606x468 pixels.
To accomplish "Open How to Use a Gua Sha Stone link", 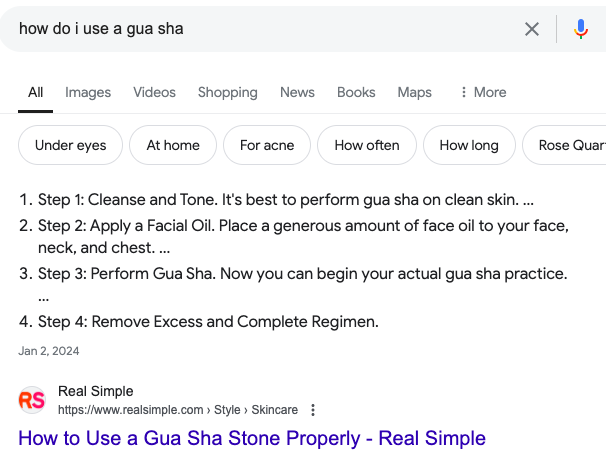I will pyautogui.click(x=252, y=438).
